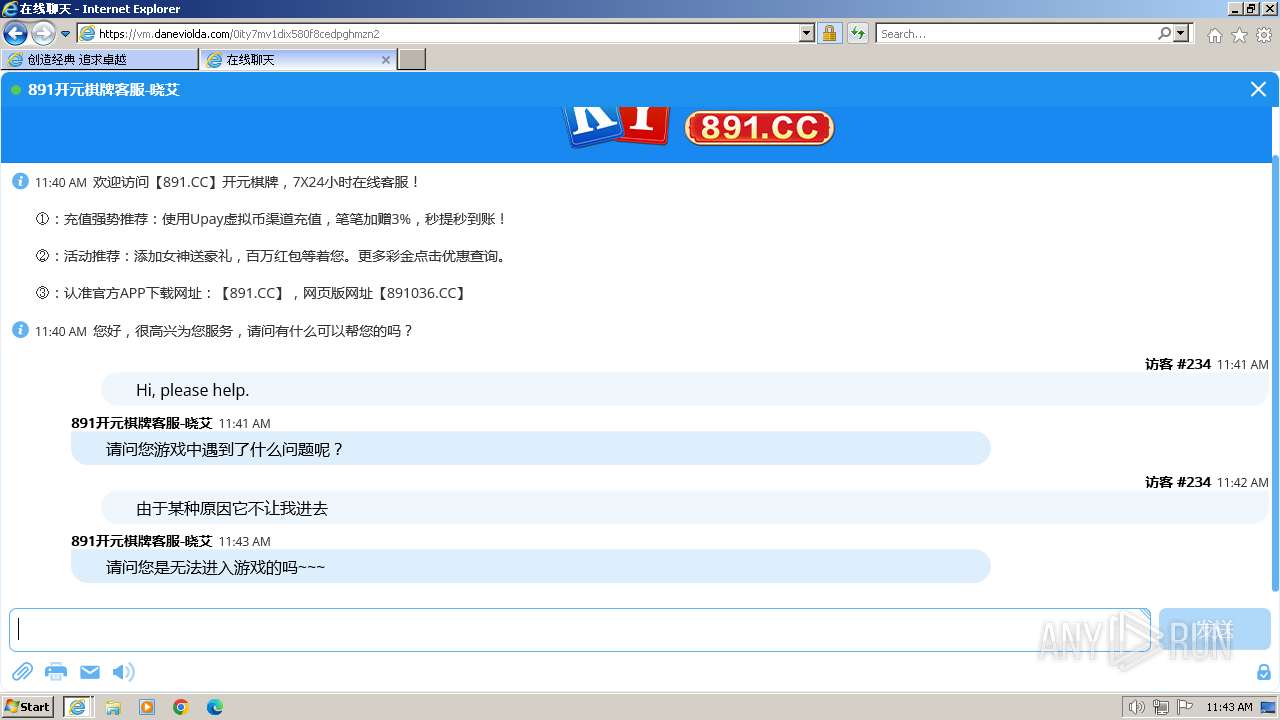
Task: Click the Windows Start button
Action: 28,706
